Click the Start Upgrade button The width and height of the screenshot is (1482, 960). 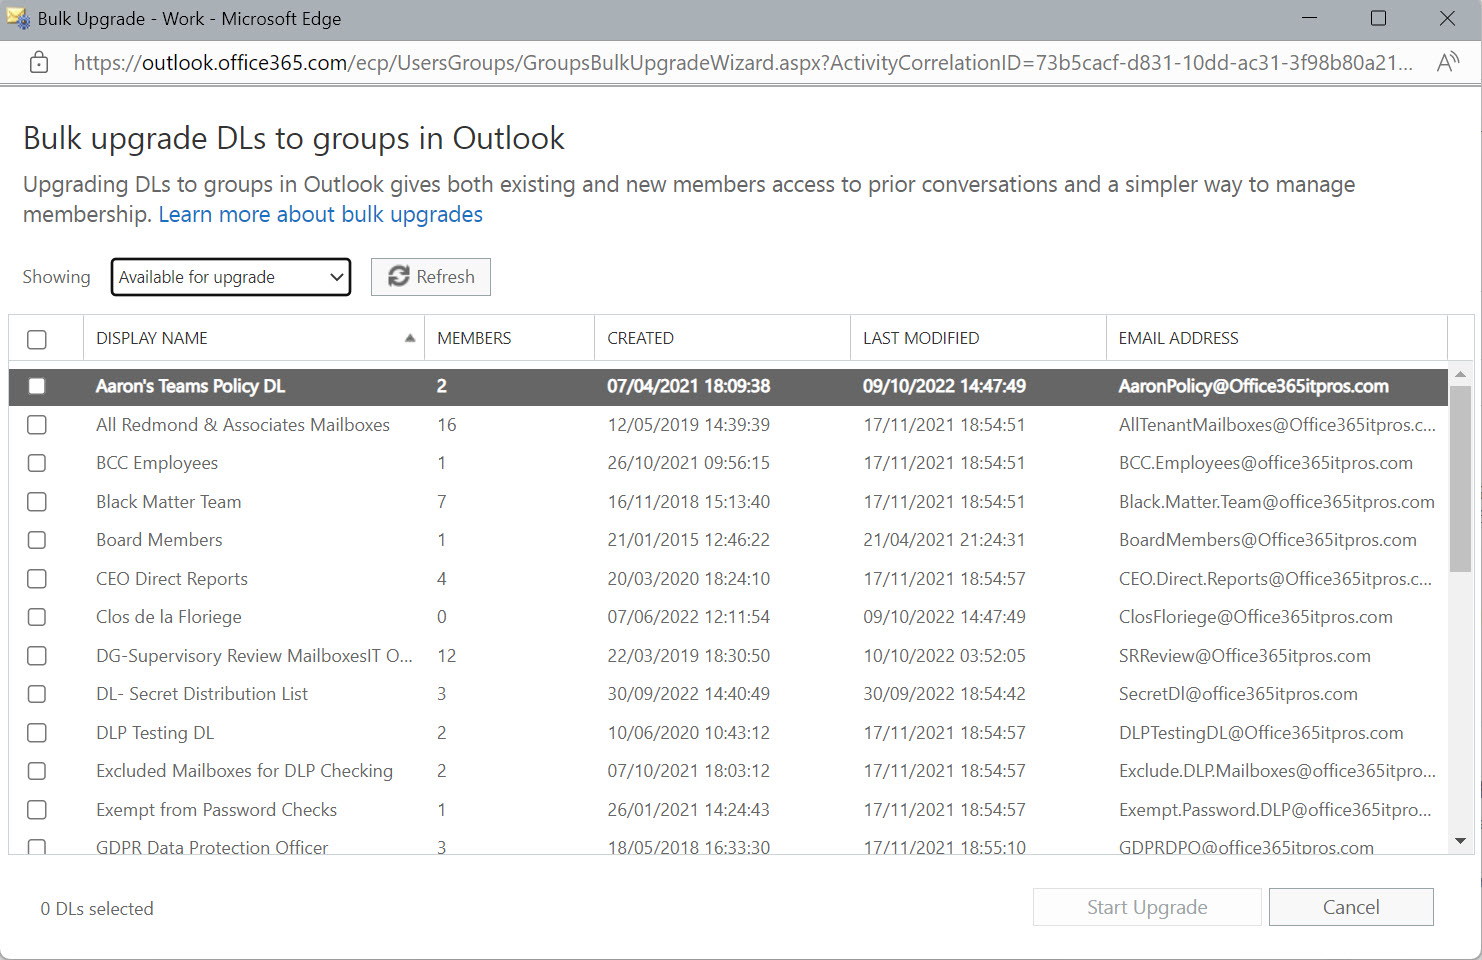(x=1147, y=907)
